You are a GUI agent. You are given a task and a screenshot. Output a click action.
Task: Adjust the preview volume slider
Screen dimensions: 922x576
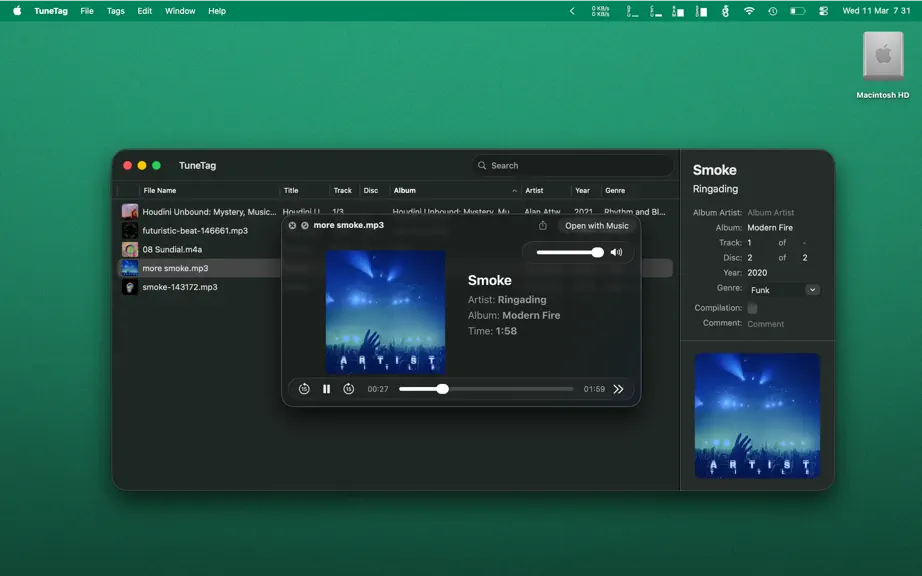coord(570,252)
